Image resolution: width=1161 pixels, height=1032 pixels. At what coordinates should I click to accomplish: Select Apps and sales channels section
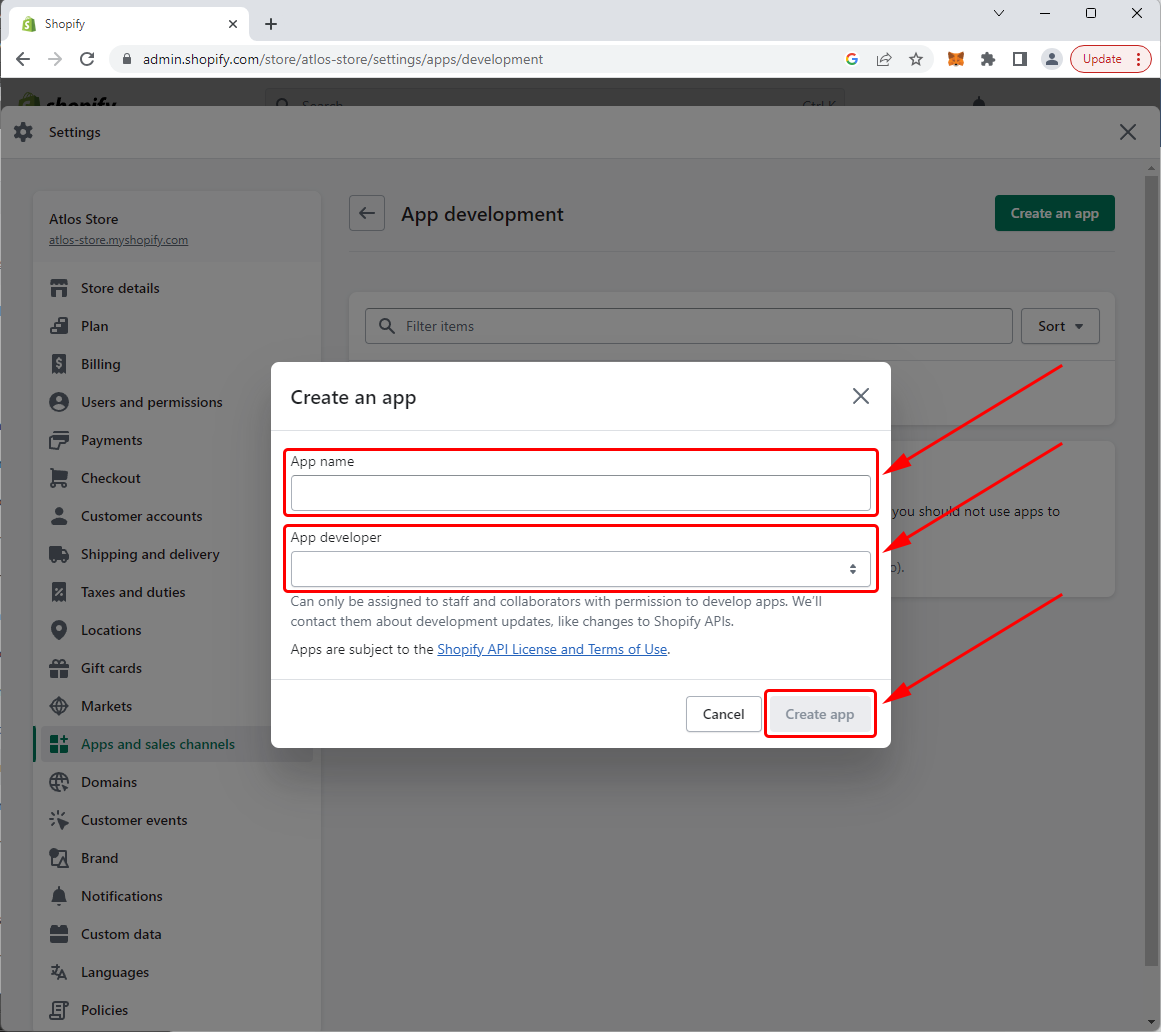click(x=158, y=744)
